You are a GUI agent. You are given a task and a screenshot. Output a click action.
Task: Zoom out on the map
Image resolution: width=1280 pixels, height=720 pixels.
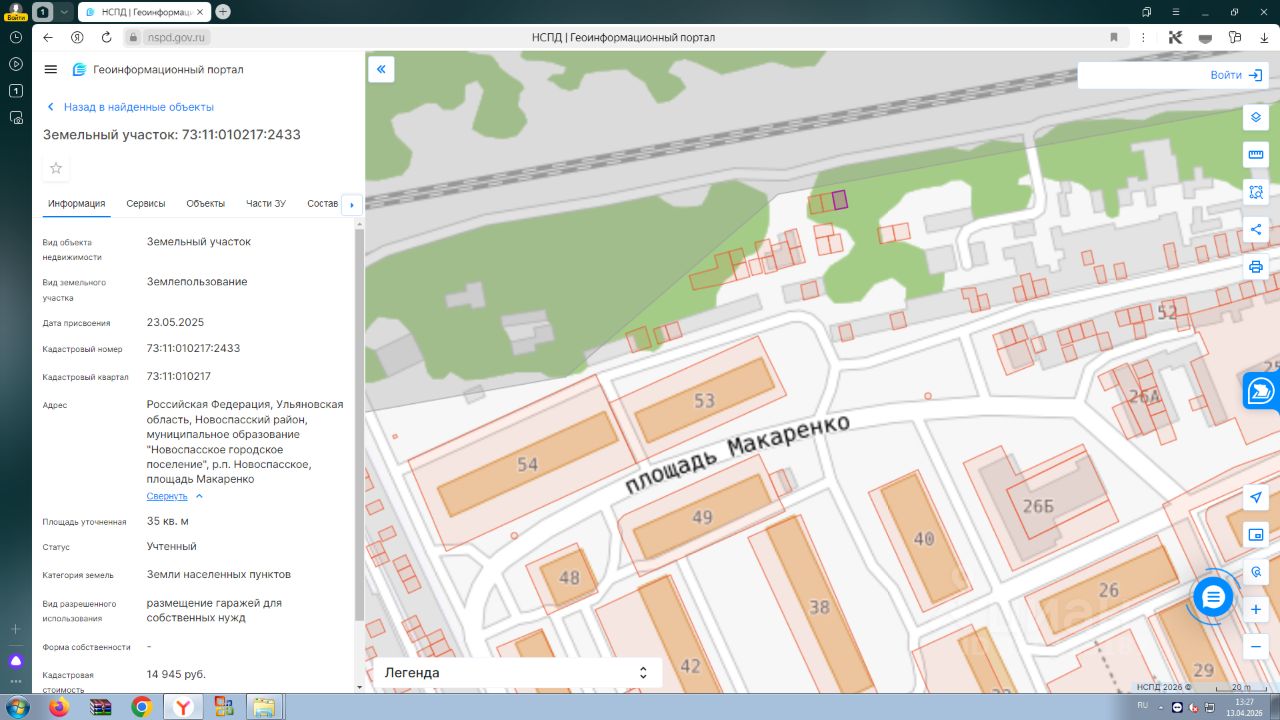tap(1256, 647)
